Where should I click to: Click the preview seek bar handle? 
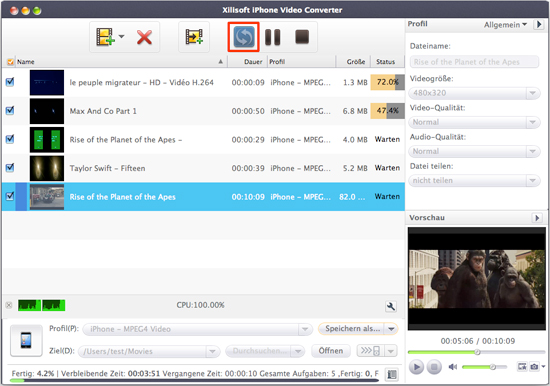pos(477,352)
